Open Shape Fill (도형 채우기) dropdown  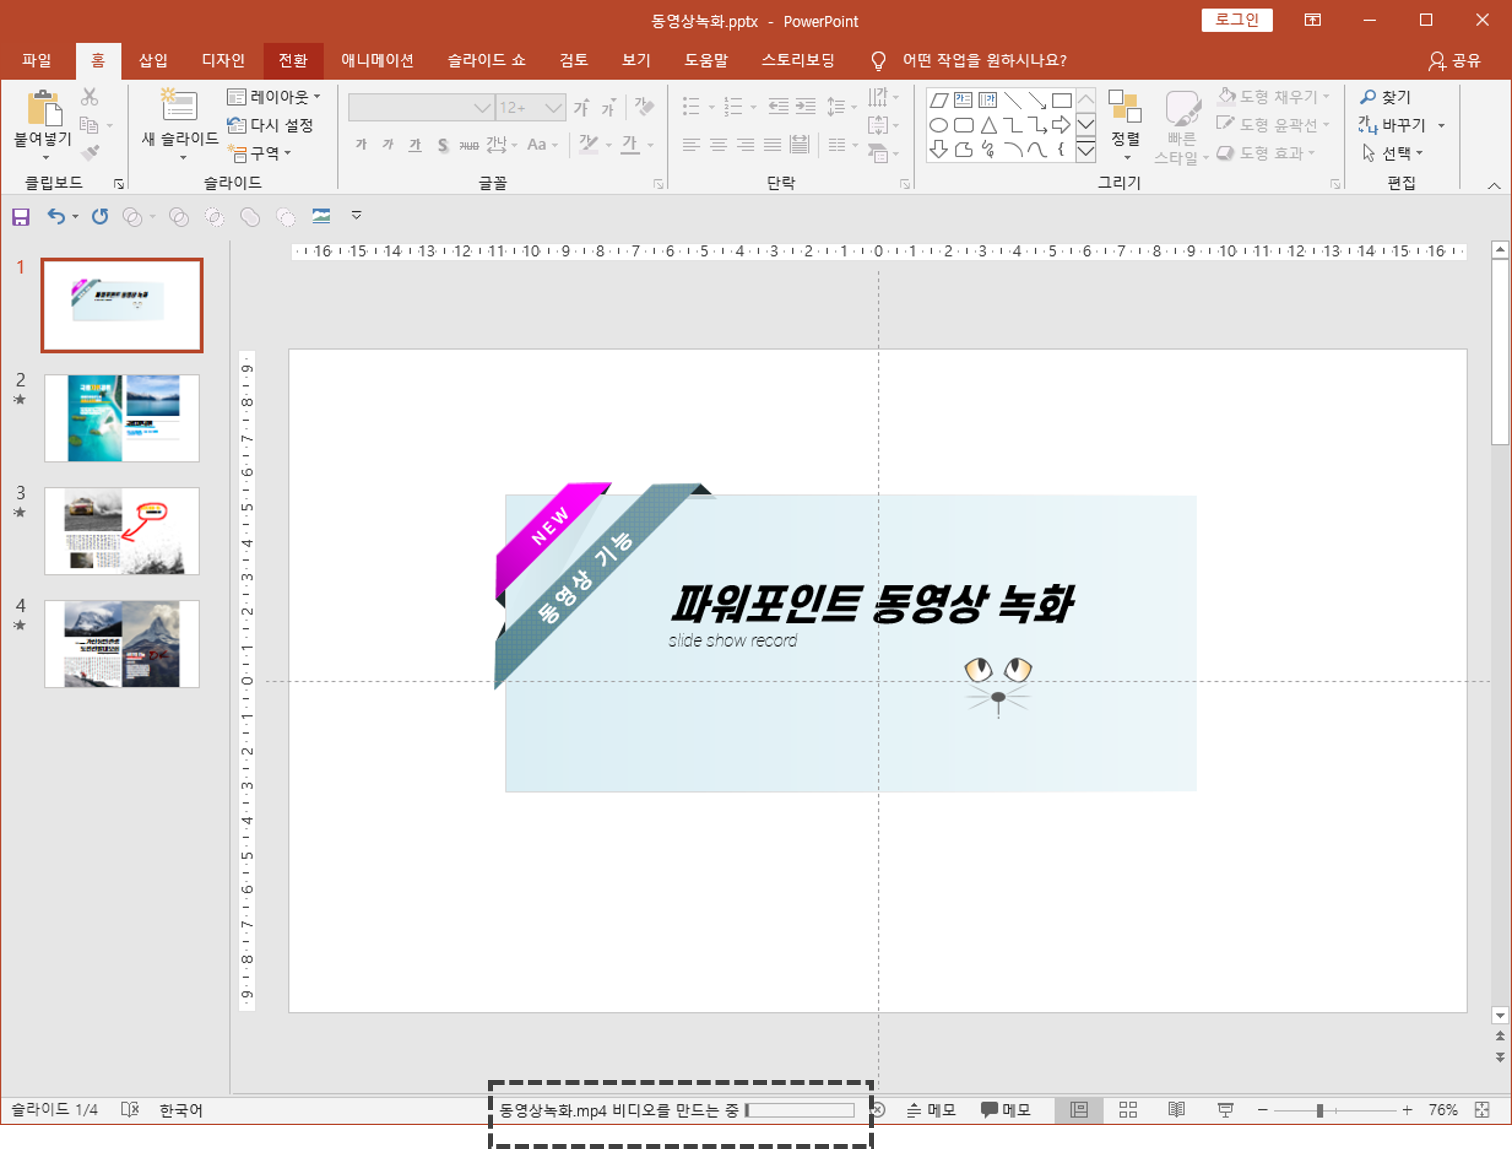pyautogui.click(x=1274, y=97)
